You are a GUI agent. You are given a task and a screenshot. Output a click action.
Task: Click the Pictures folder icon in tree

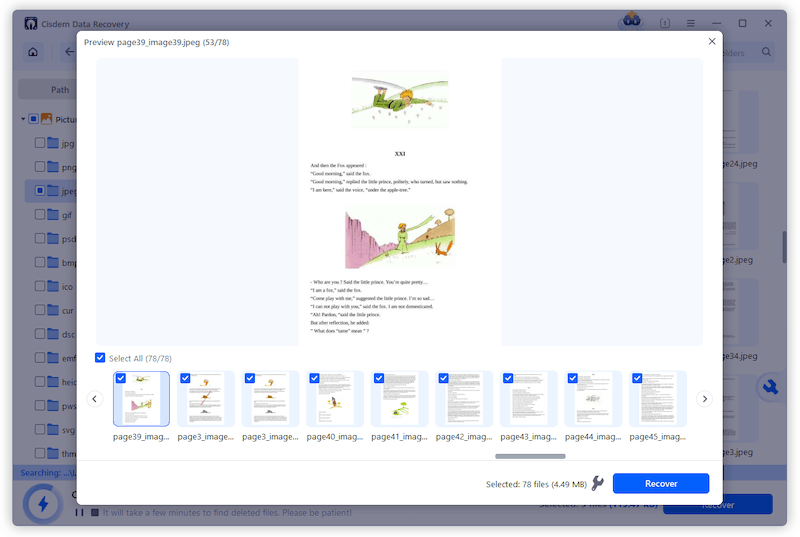pos(46,119)
